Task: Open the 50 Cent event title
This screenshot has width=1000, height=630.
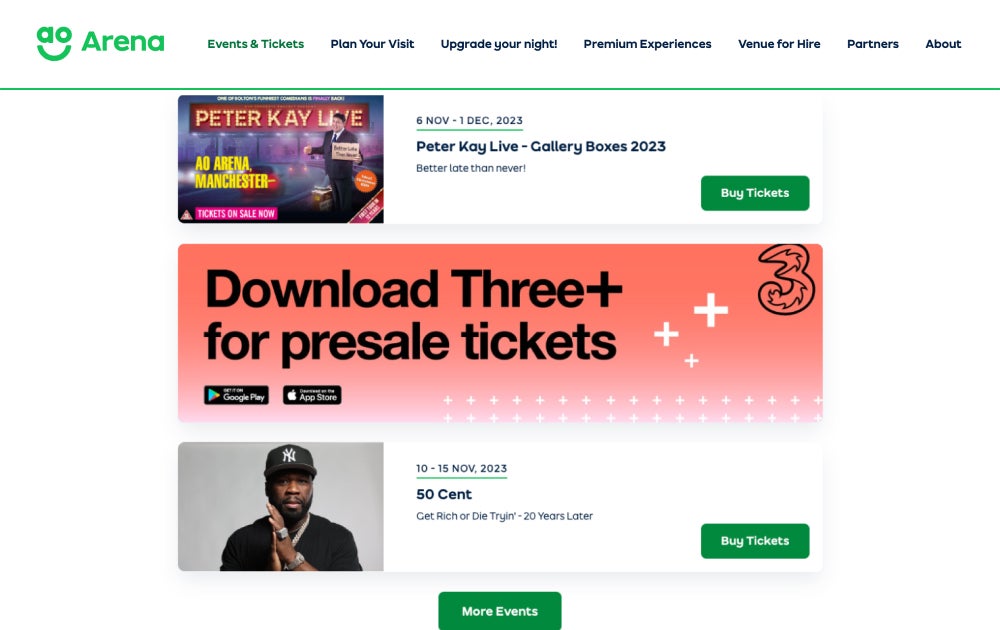Action: tap(444, 494)
